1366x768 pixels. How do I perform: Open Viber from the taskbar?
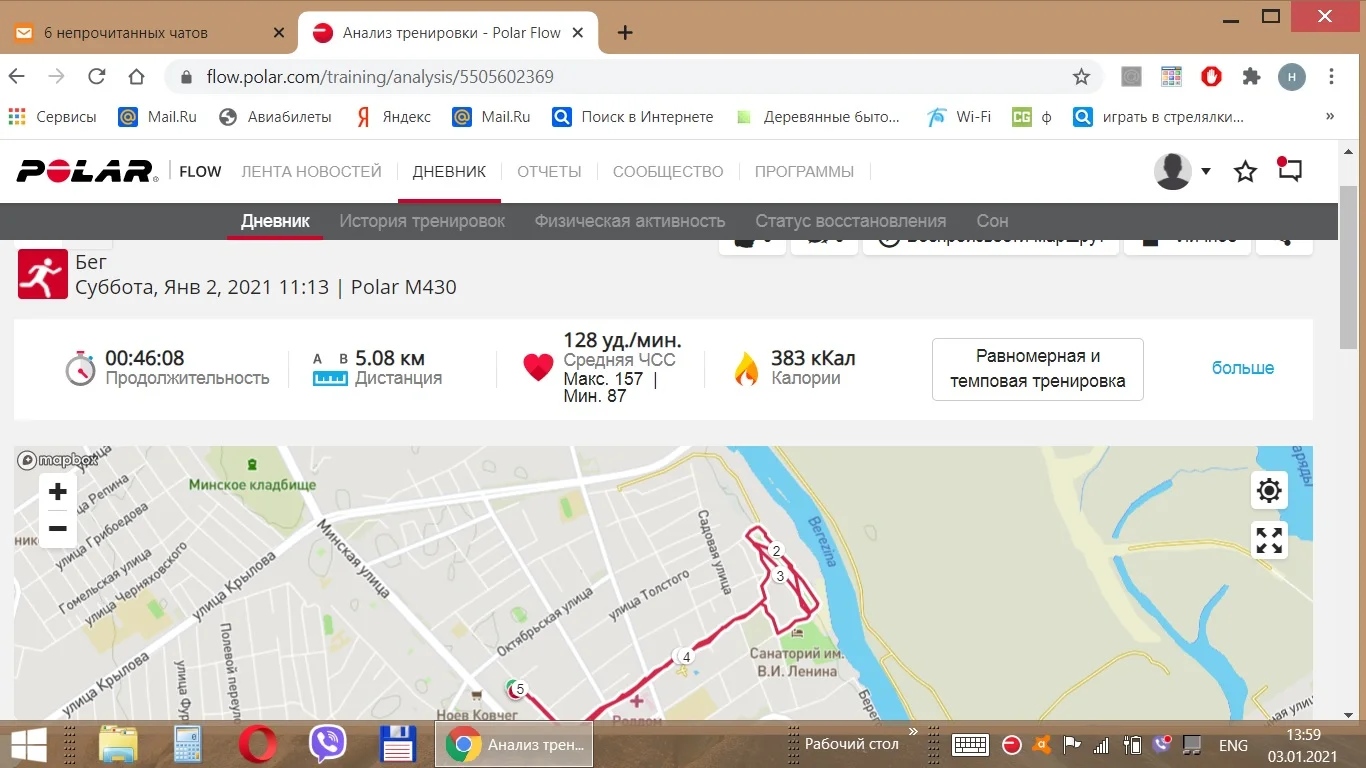(x=327, y=745)
